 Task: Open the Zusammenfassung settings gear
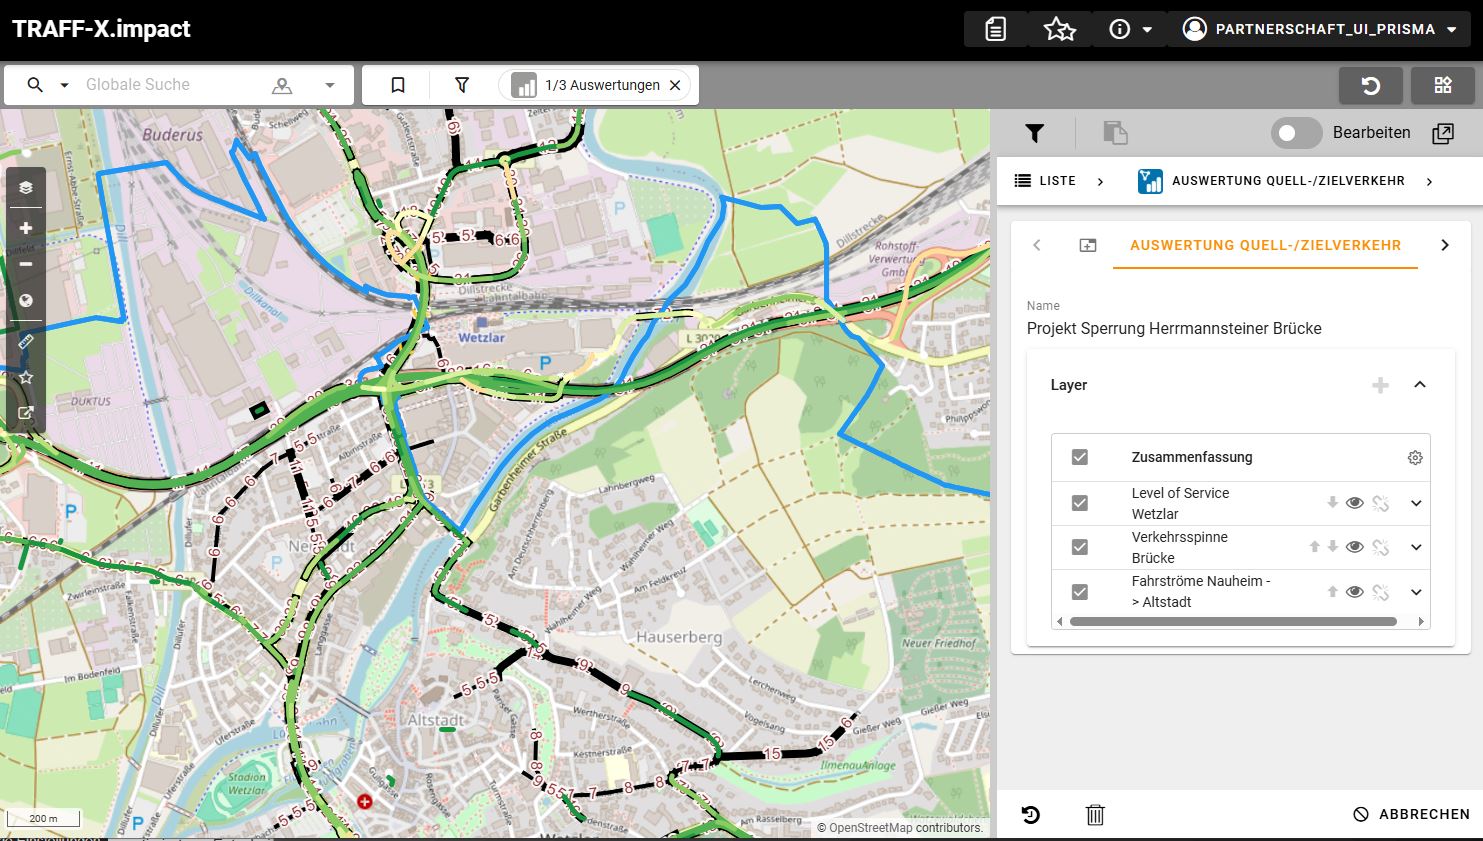click(1415, 458)
